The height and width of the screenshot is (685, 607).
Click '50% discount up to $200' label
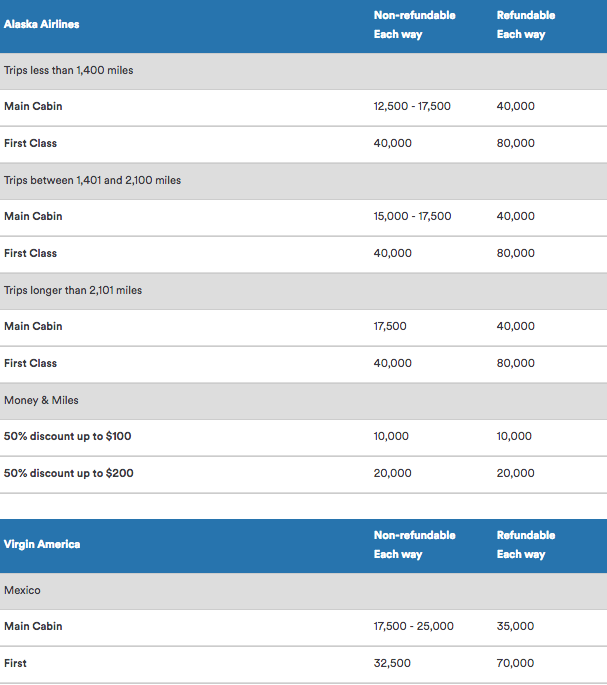point(68,473)
